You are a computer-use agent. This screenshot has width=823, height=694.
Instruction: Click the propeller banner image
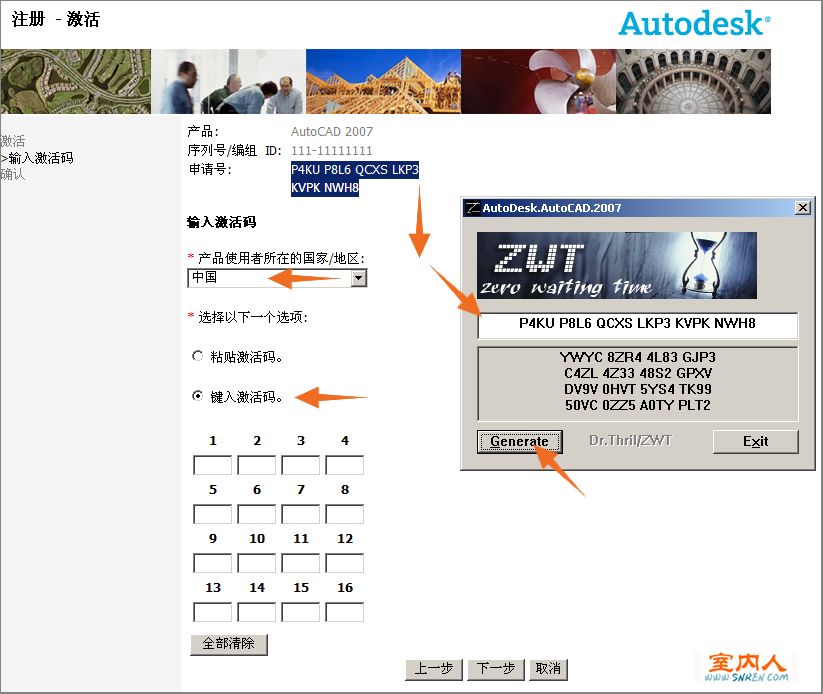[x=538, y=81]
